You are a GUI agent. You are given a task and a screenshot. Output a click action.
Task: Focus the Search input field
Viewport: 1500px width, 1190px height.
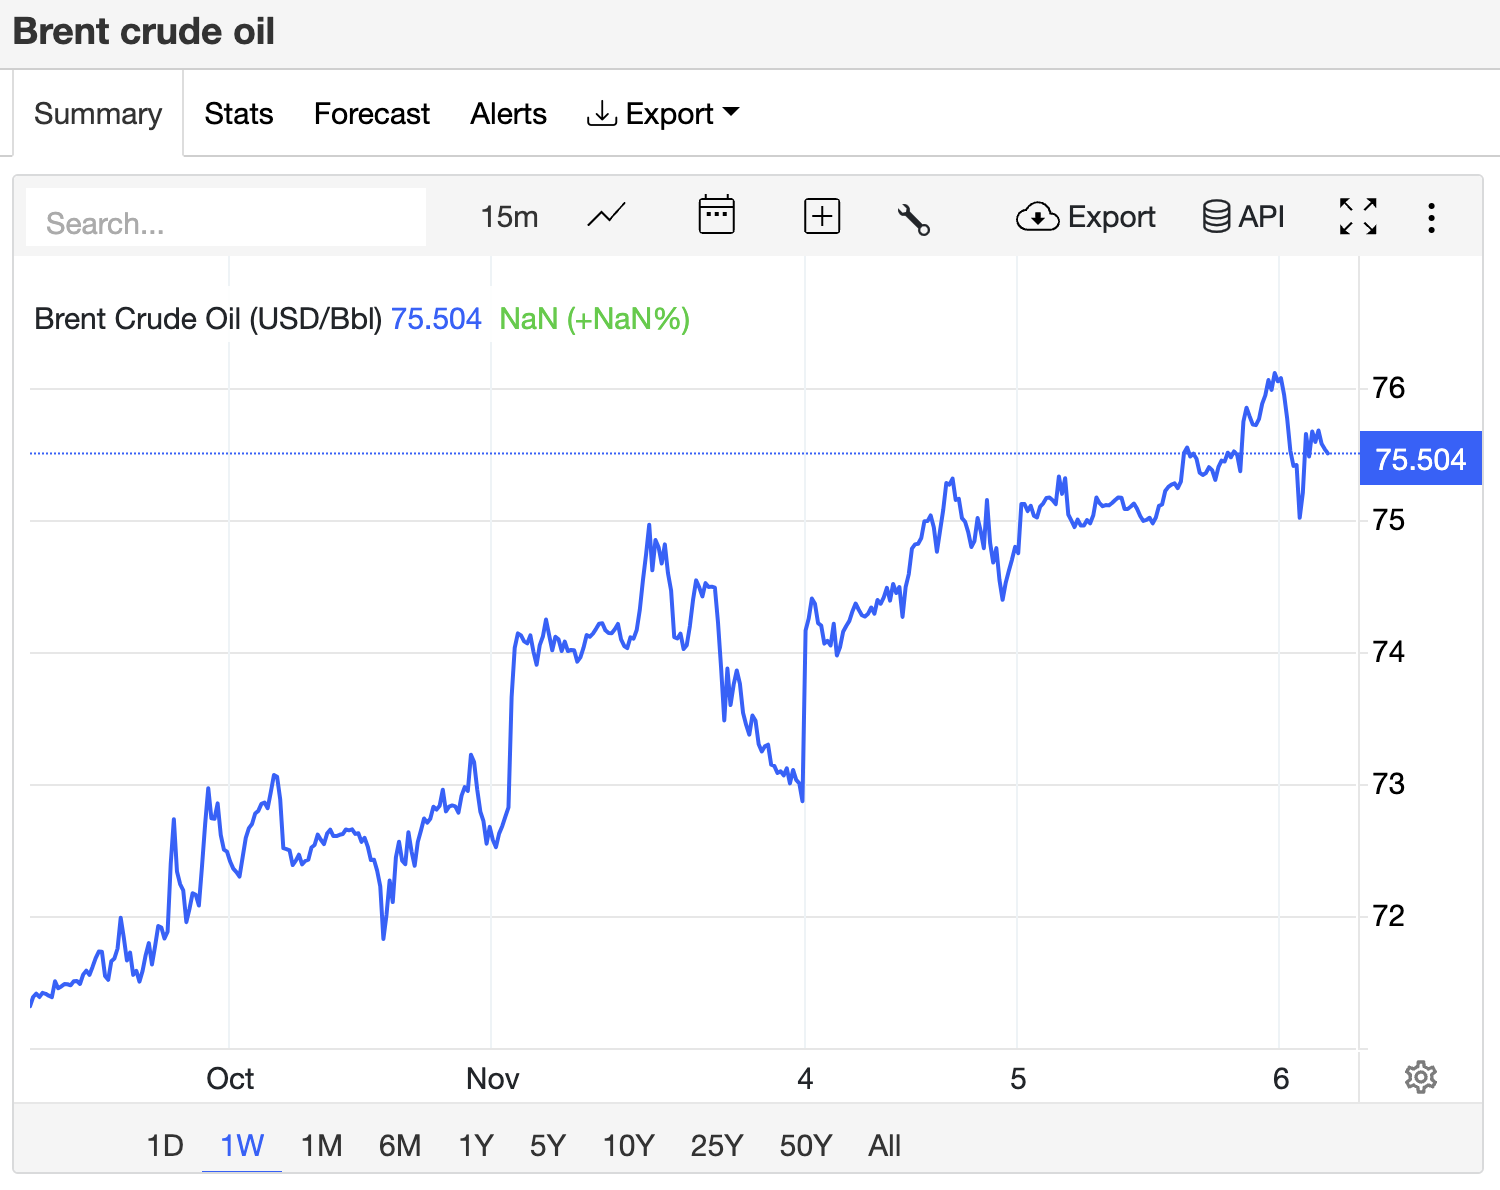(226, 218)
